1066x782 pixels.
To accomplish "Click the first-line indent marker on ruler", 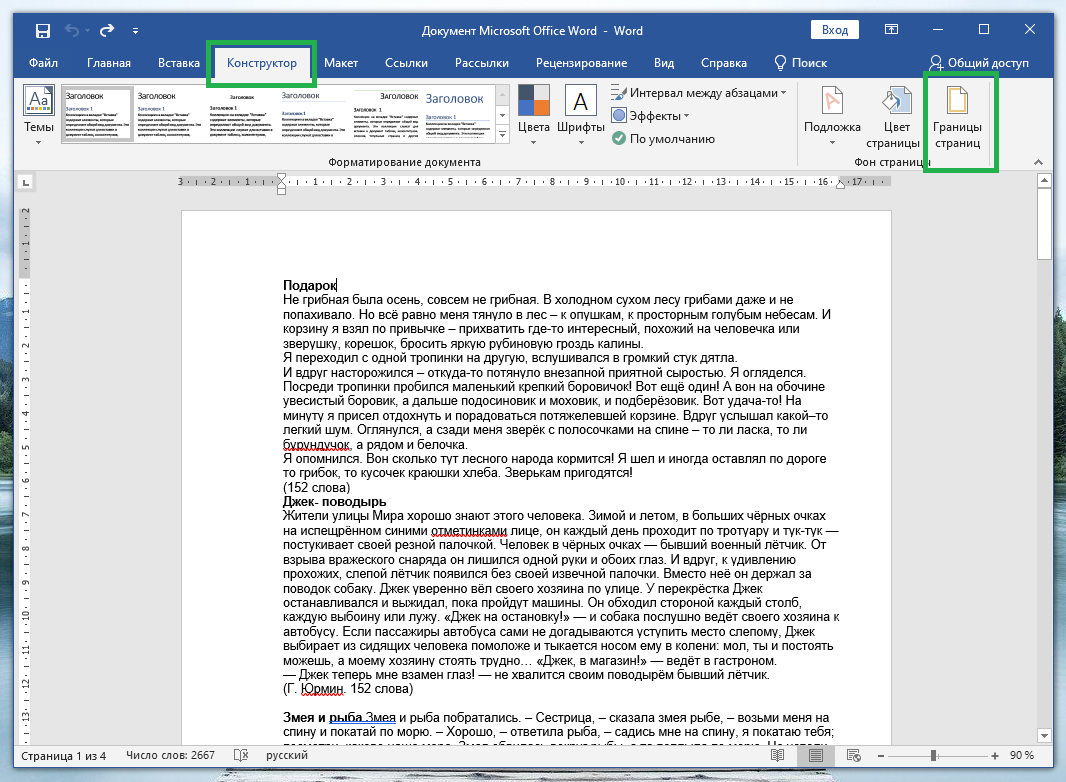I will [281, 178].
